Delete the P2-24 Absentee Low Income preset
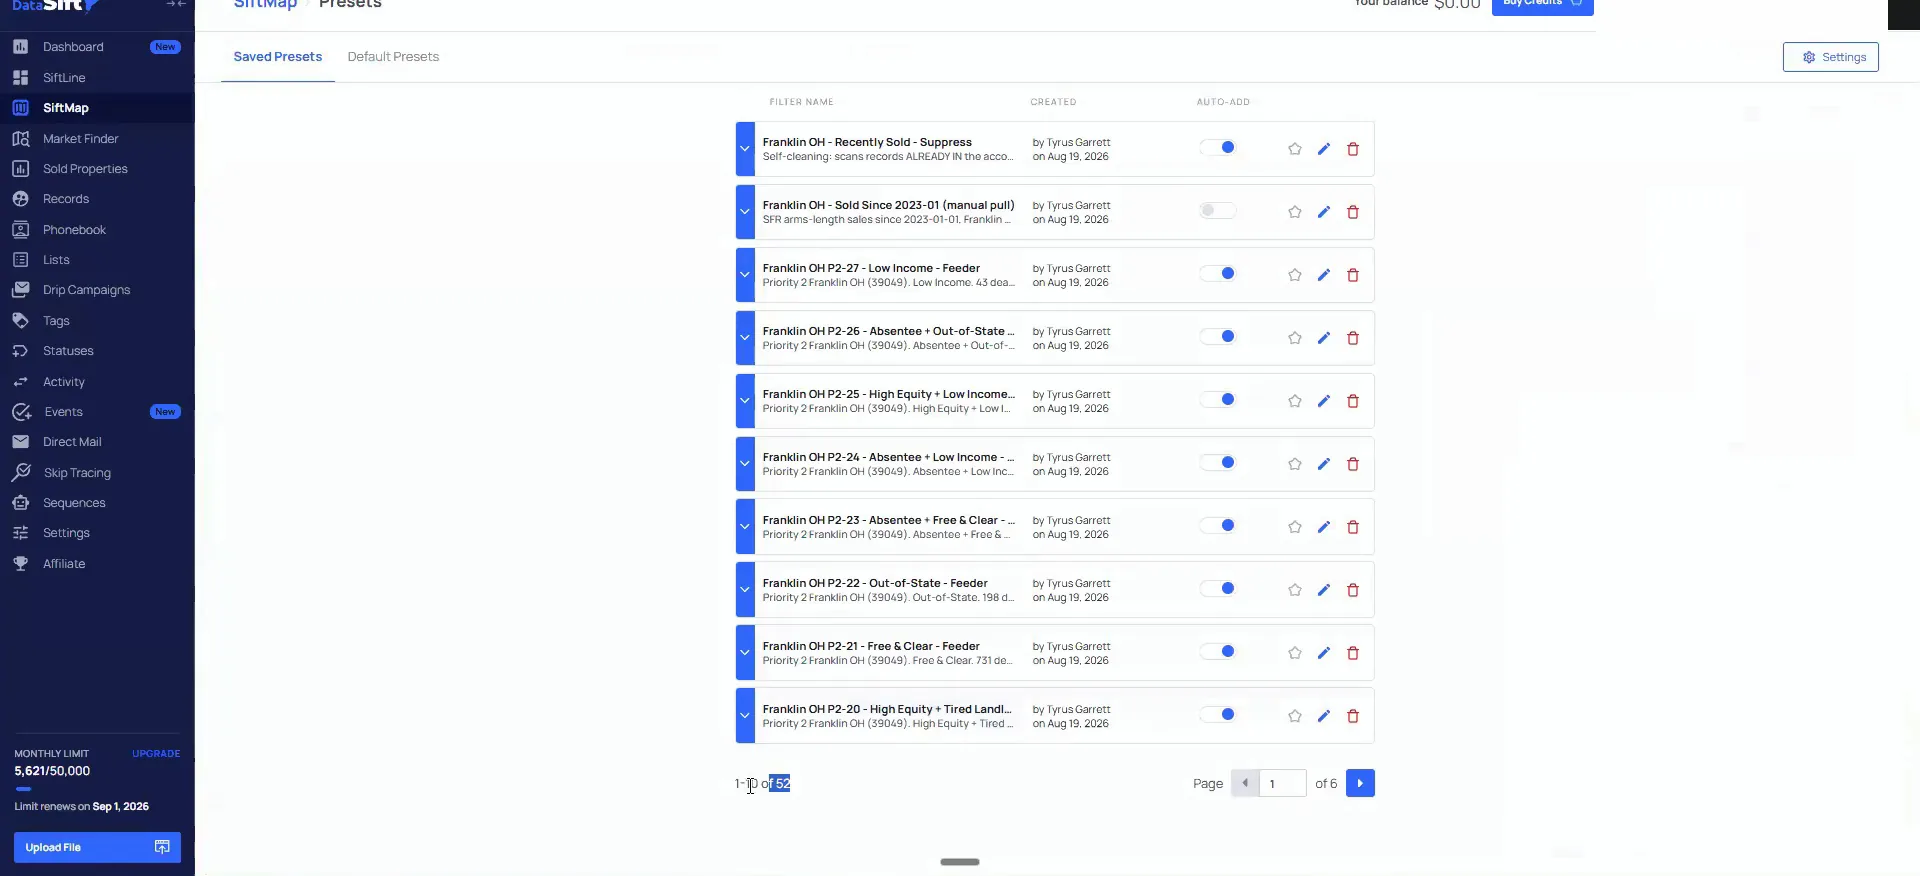This screenshot has width=1920, height=876. point(1352,464)
